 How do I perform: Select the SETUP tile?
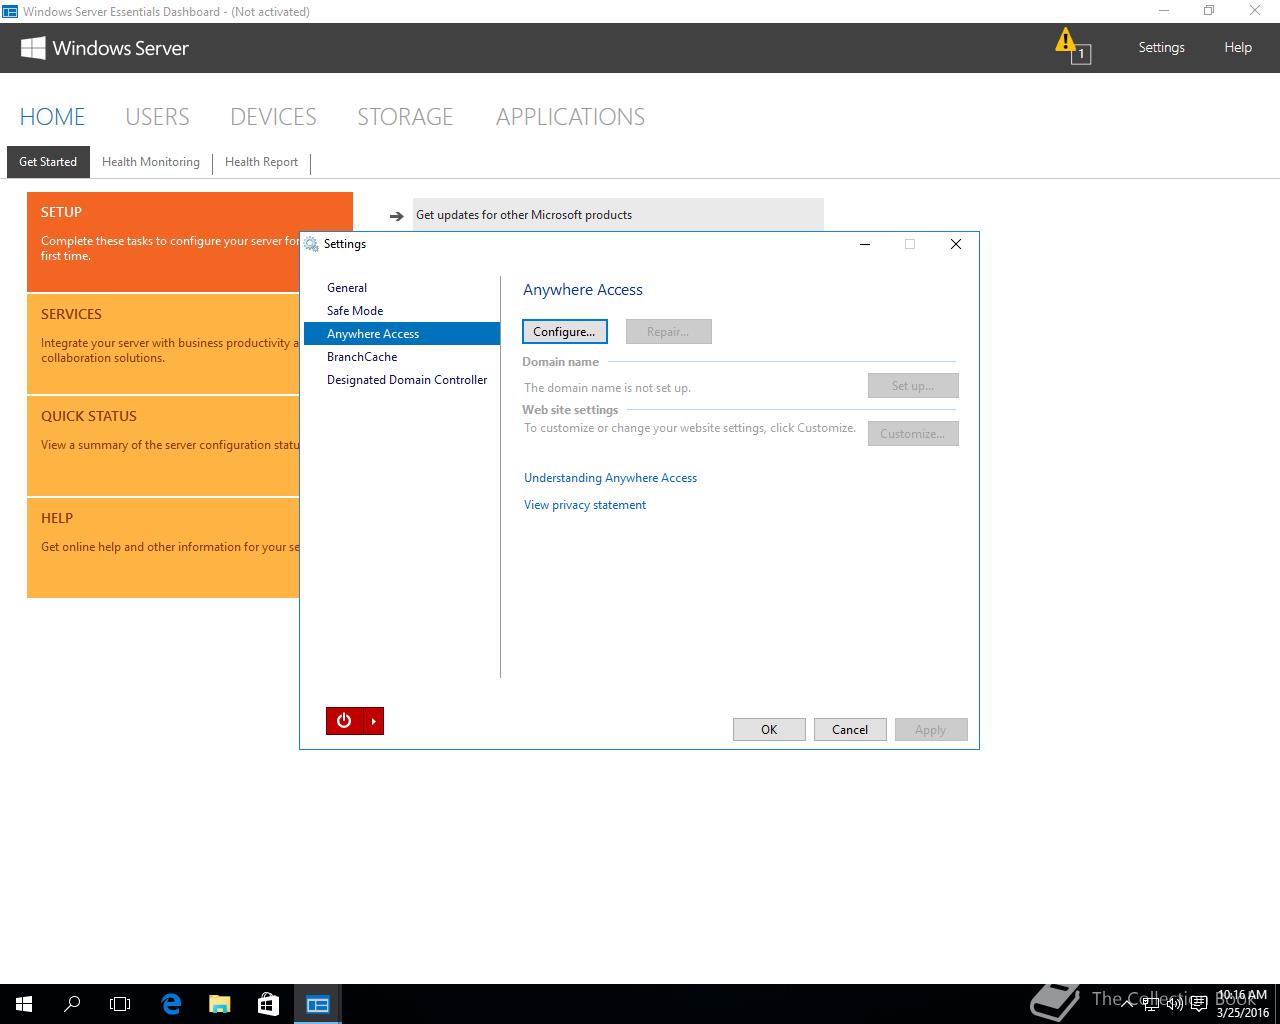[163, 242]
